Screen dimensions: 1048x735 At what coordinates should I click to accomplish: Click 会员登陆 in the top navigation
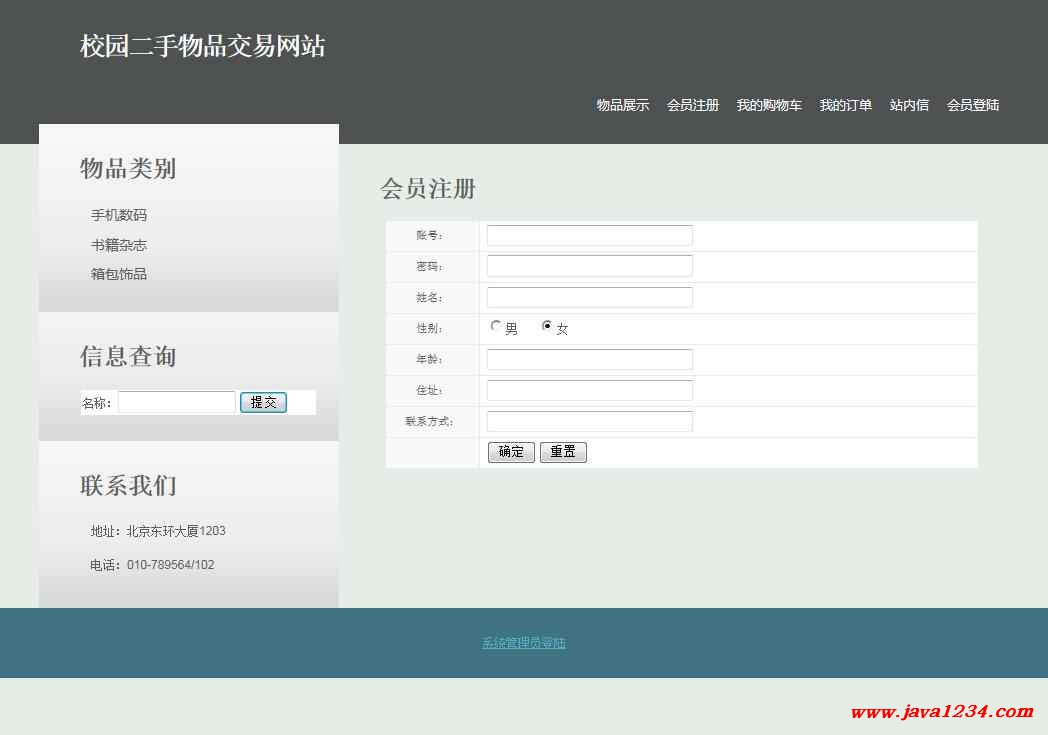click(x=972, y=105)
